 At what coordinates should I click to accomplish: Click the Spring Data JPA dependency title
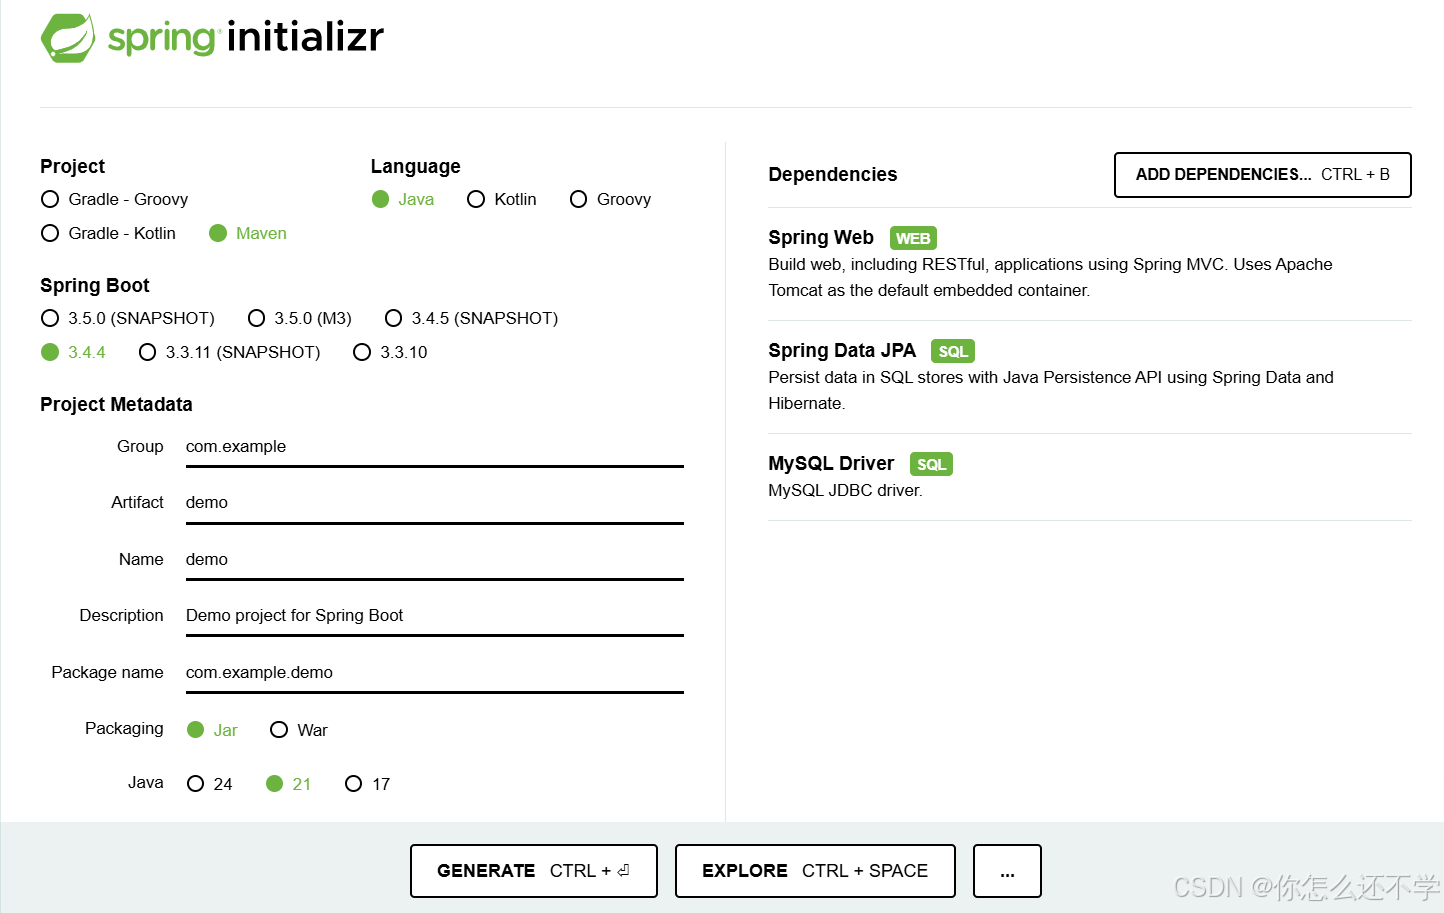point(842,351)
